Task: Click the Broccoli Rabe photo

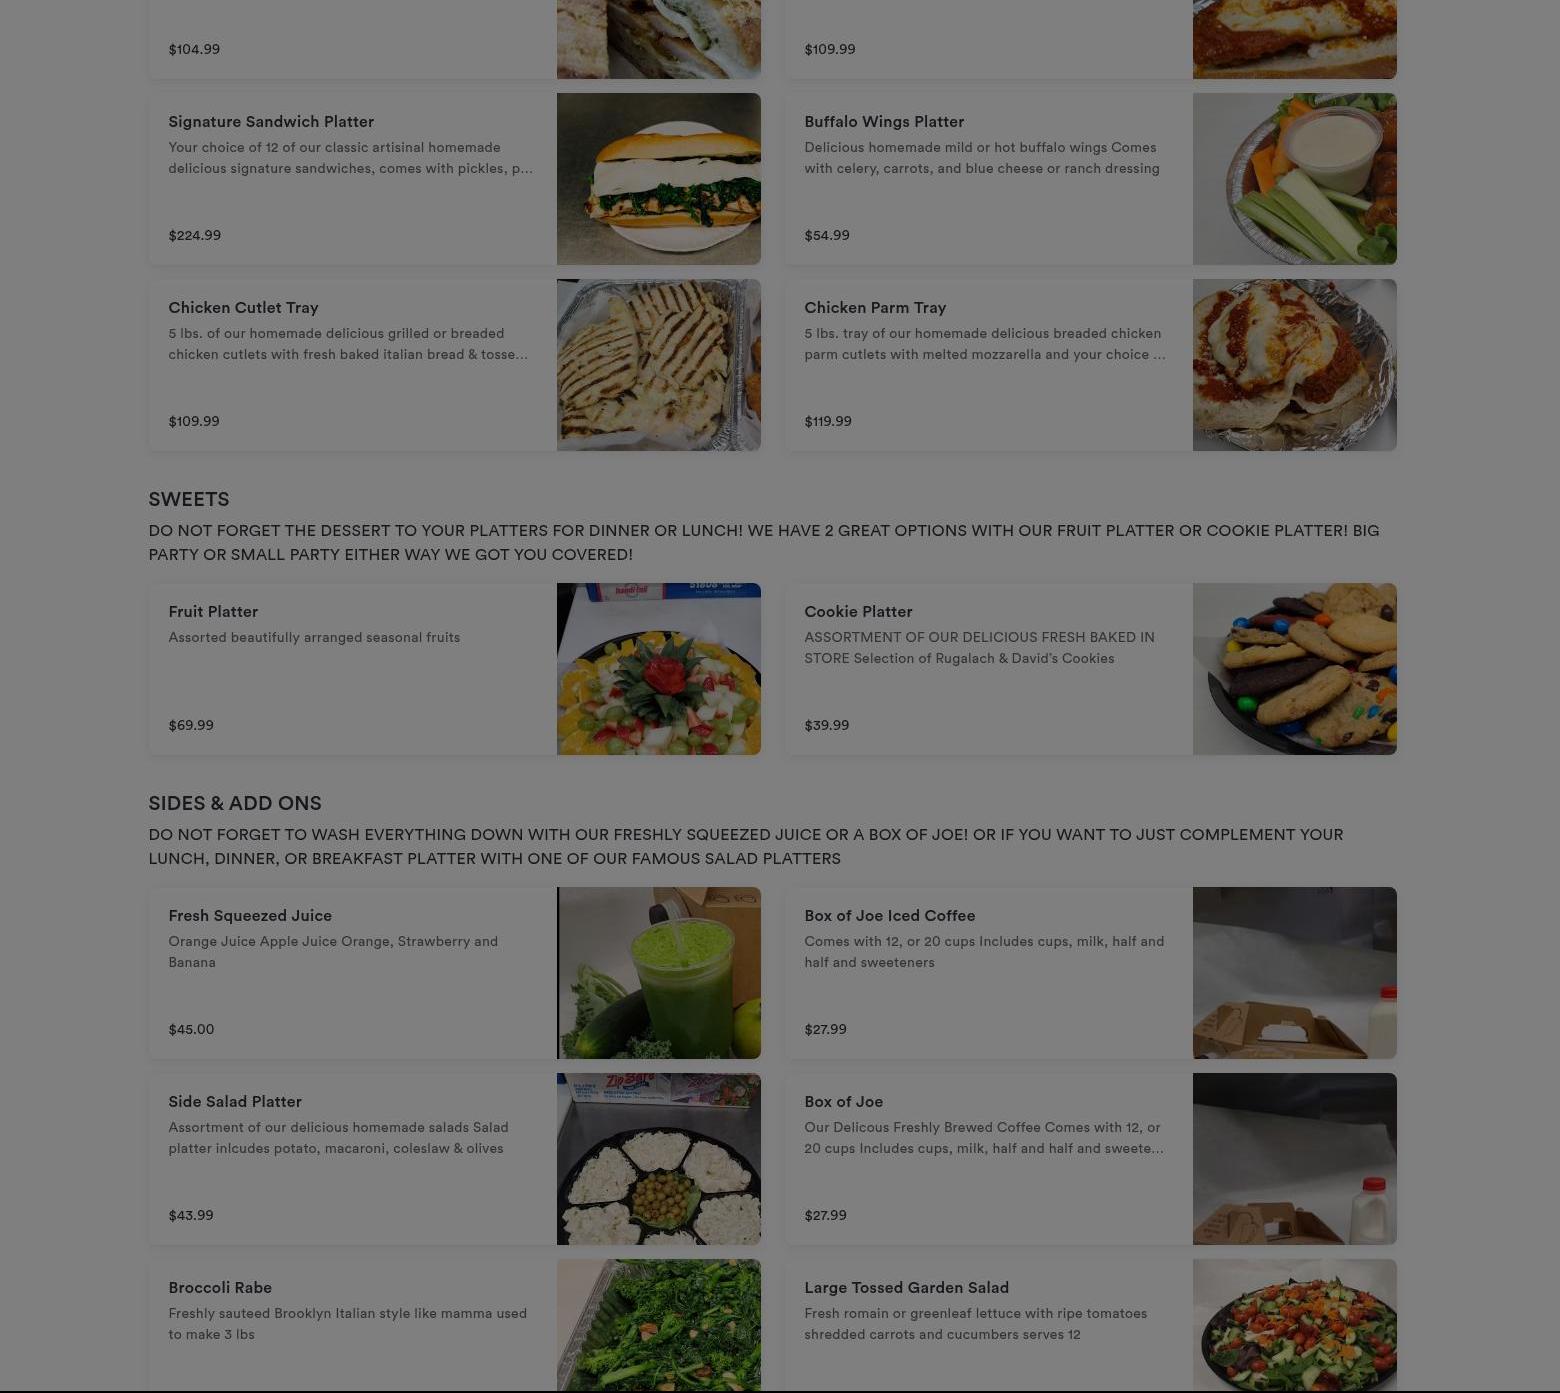Action: [658, 1326]
